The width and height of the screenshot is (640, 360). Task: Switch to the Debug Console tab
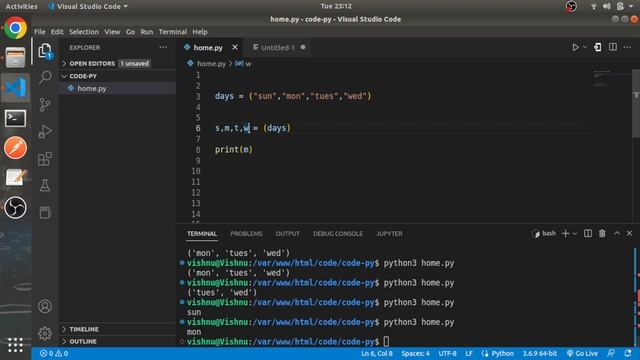coord(338,233)
